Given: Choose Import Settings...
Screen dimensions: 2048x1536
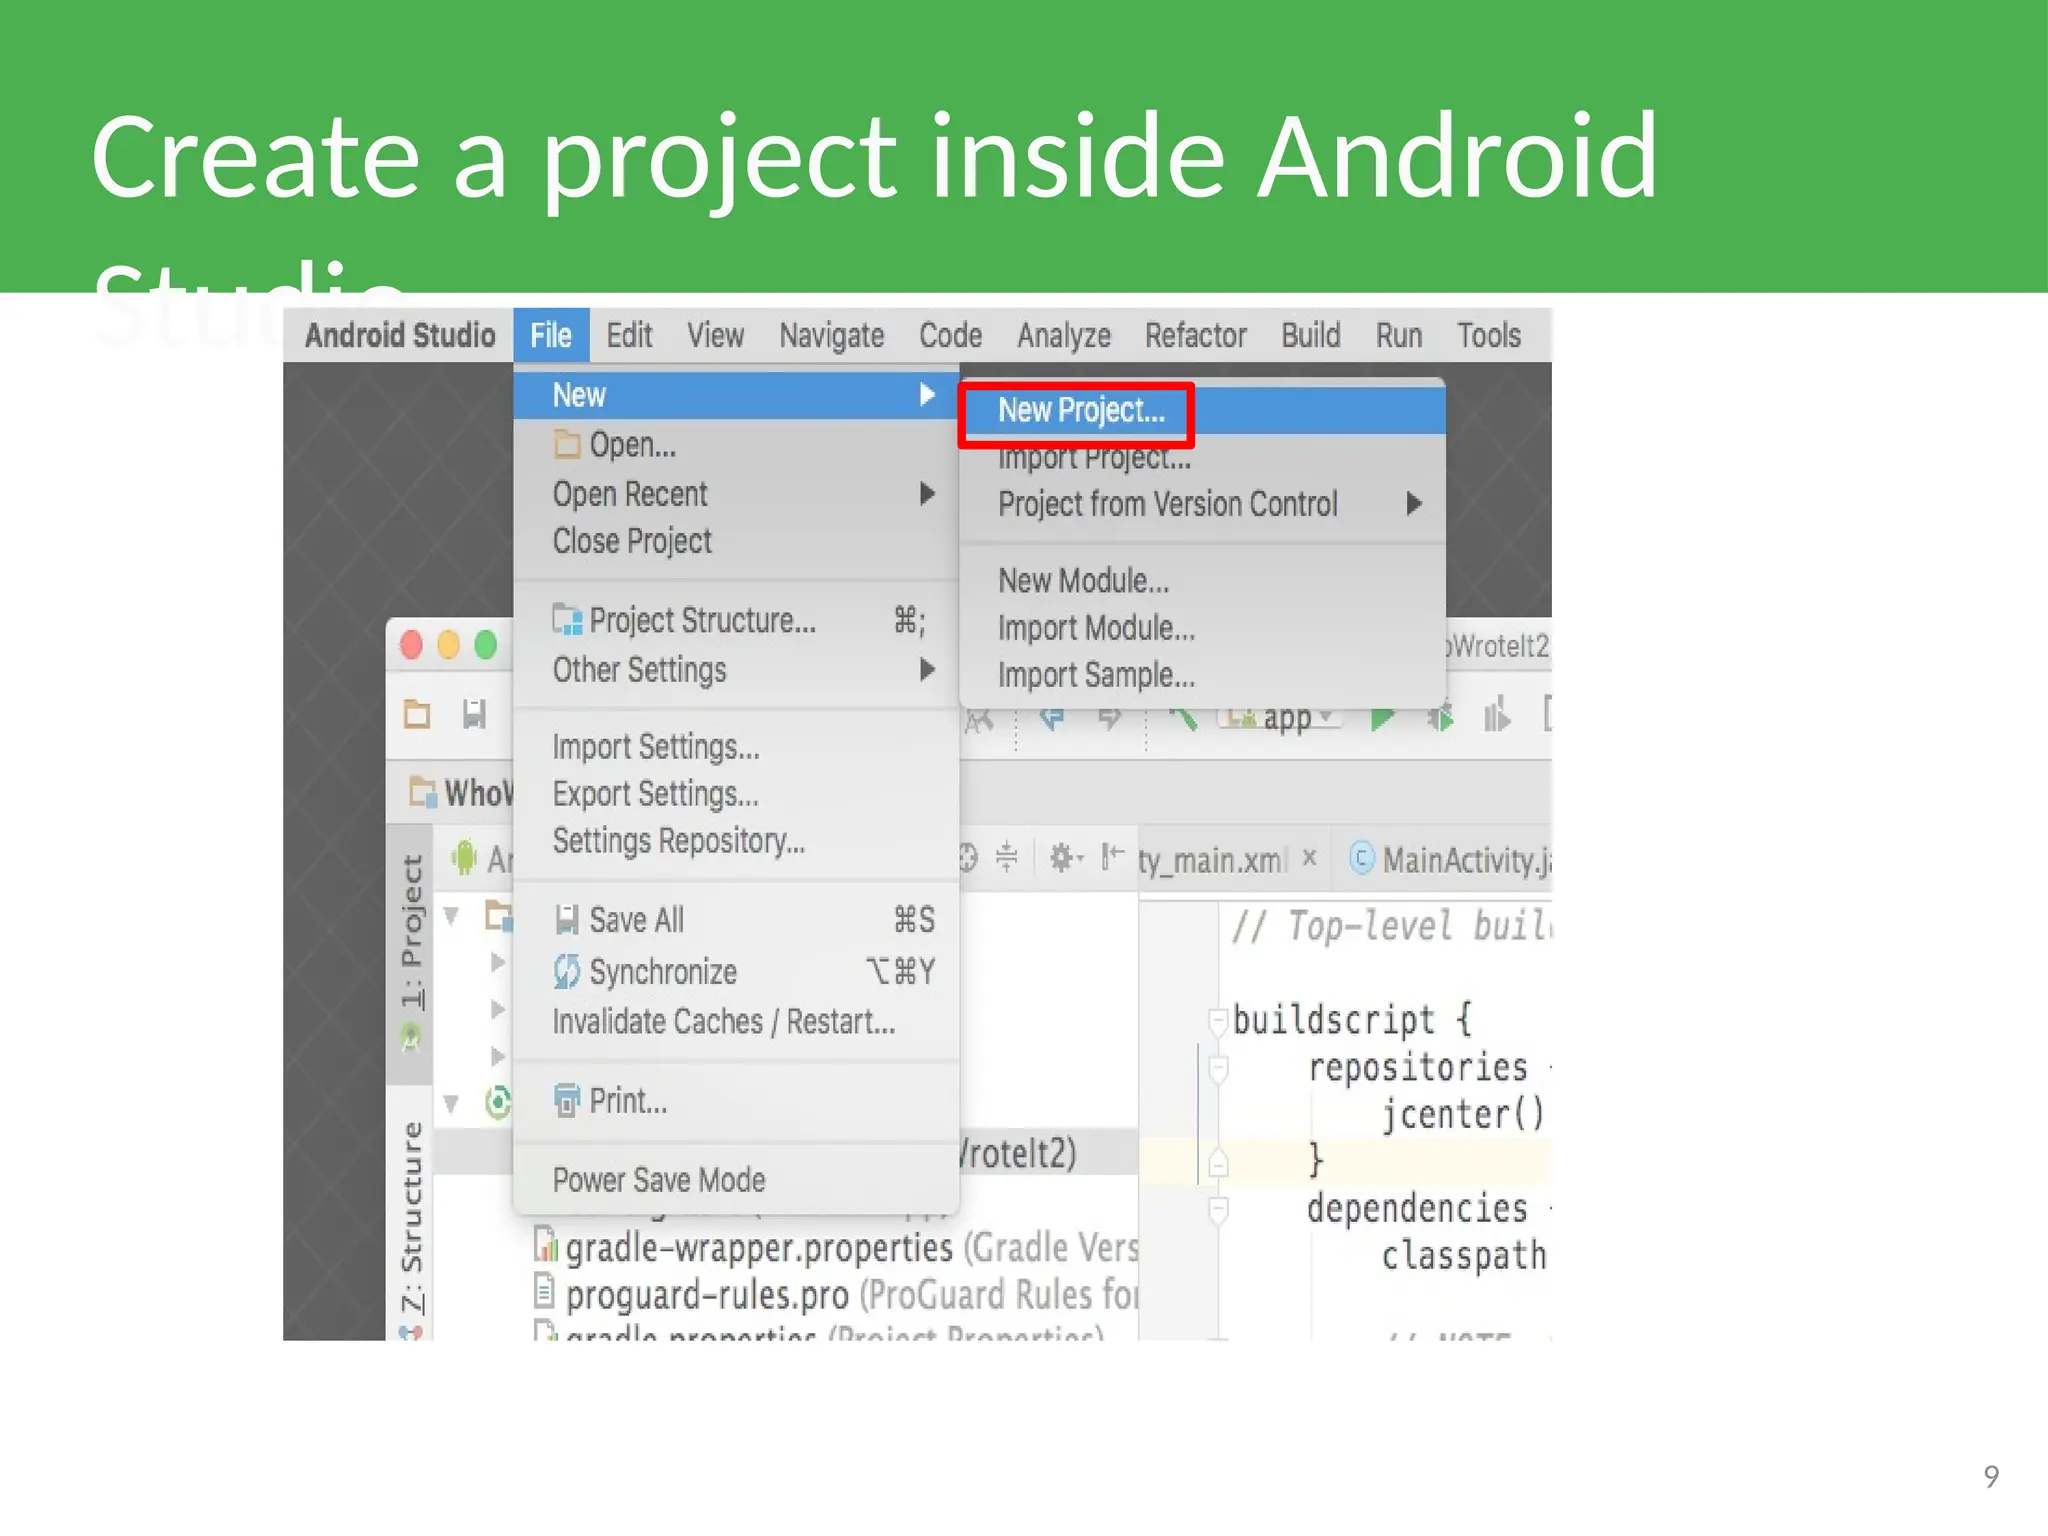Looking at the screenshot, I should click(x=736, y=747).
